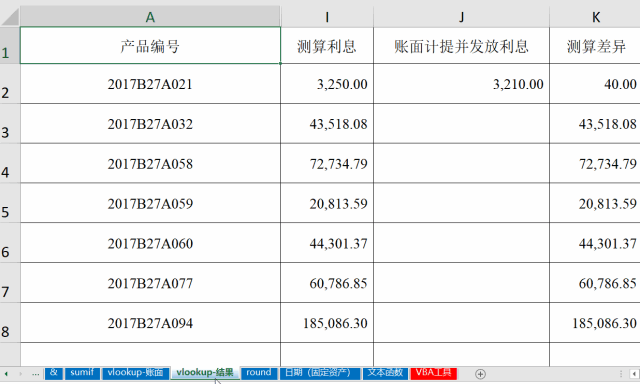Select cell containing 2017B27A058
640x384 pixels.
[x=150, y=163]
